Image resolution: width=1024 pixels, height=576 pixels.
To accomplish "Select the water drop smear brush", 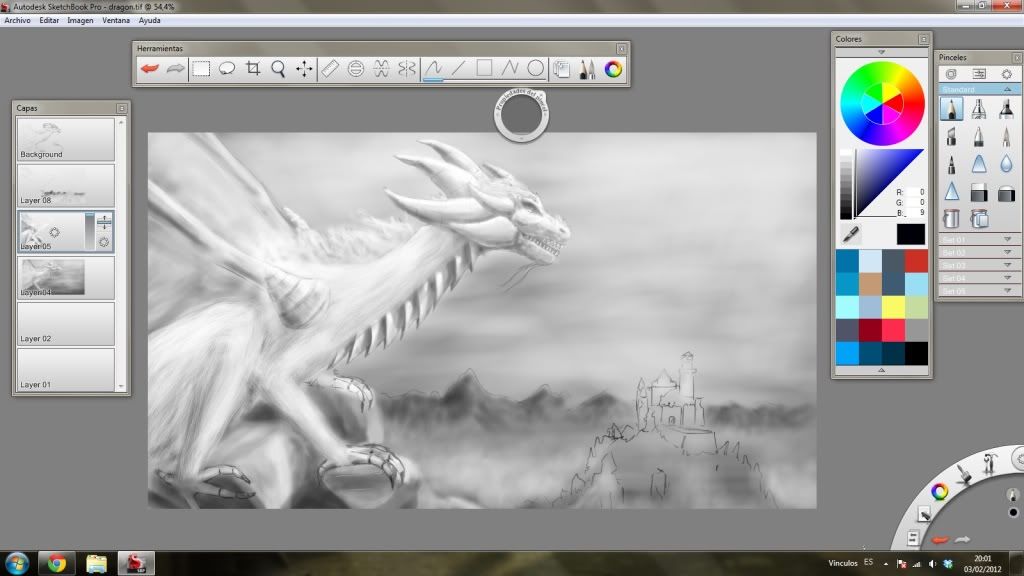I will pos(1006,164).
